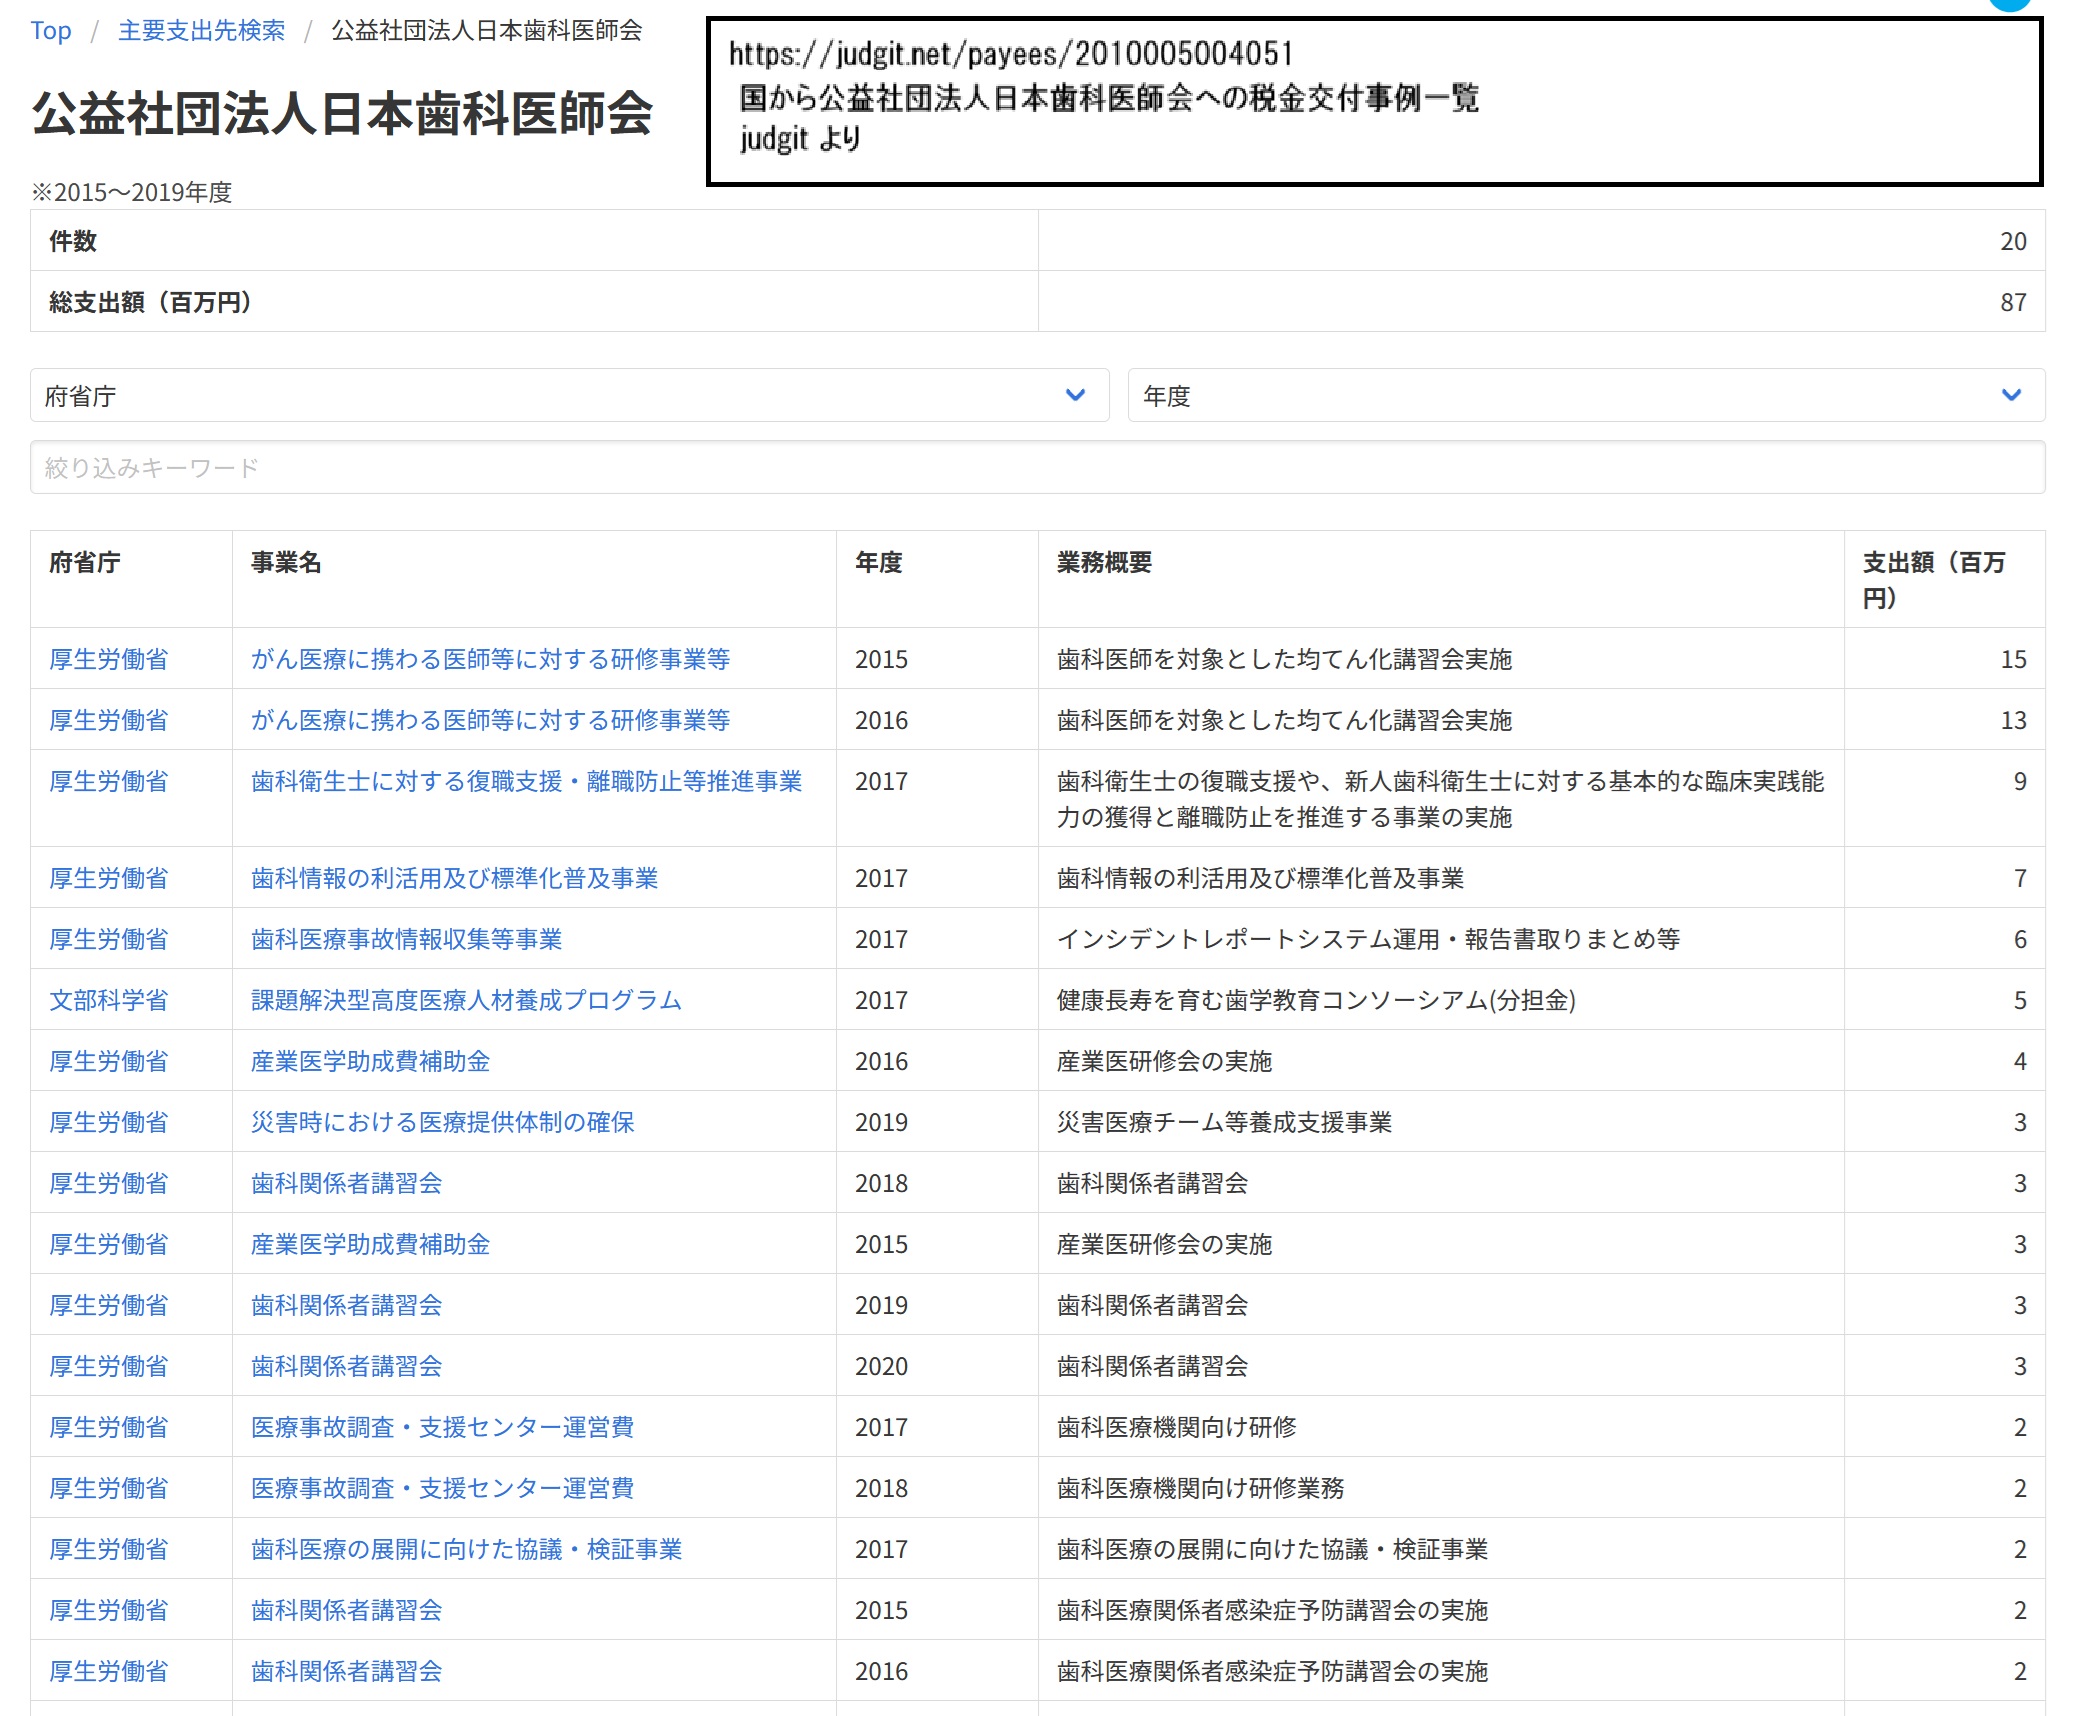Open 課題解決型高度医療人材養成プログラム link

pos(466,1001)
